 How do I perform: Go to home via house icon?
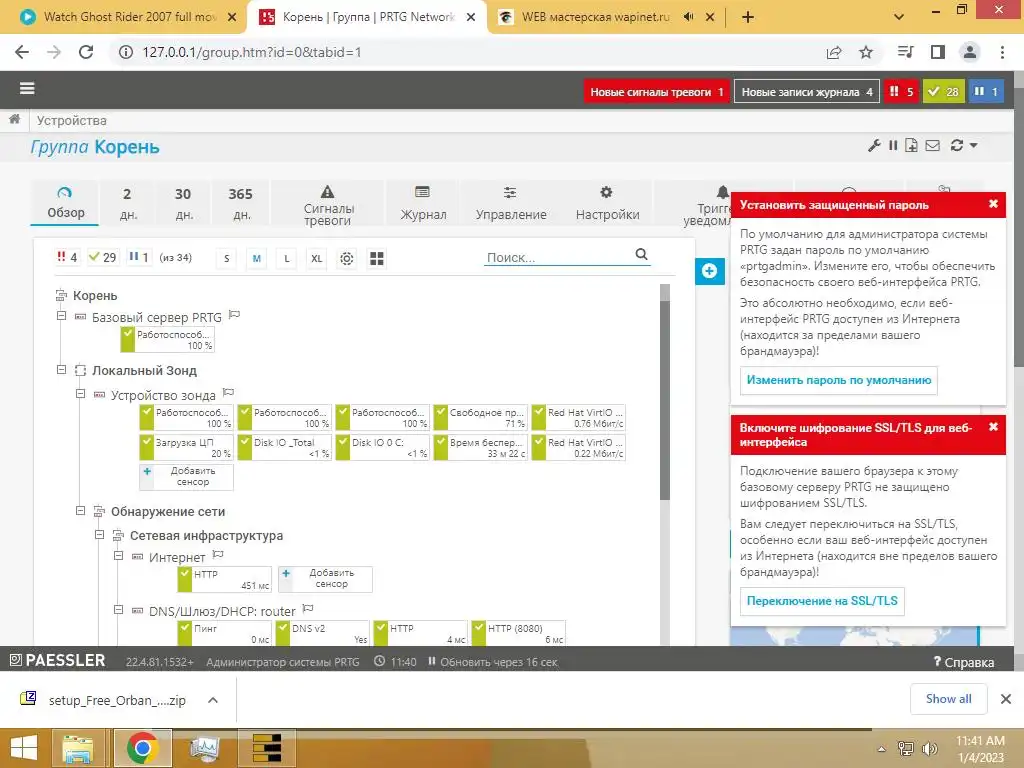(14, 120)
